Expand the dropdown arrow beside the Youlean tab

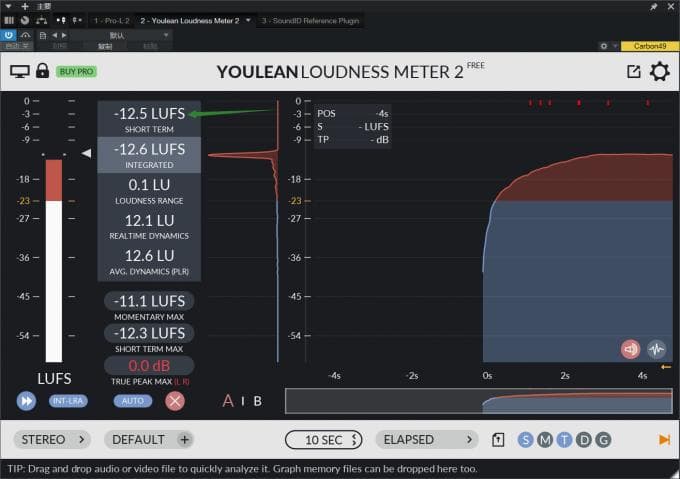coord(248,20)
